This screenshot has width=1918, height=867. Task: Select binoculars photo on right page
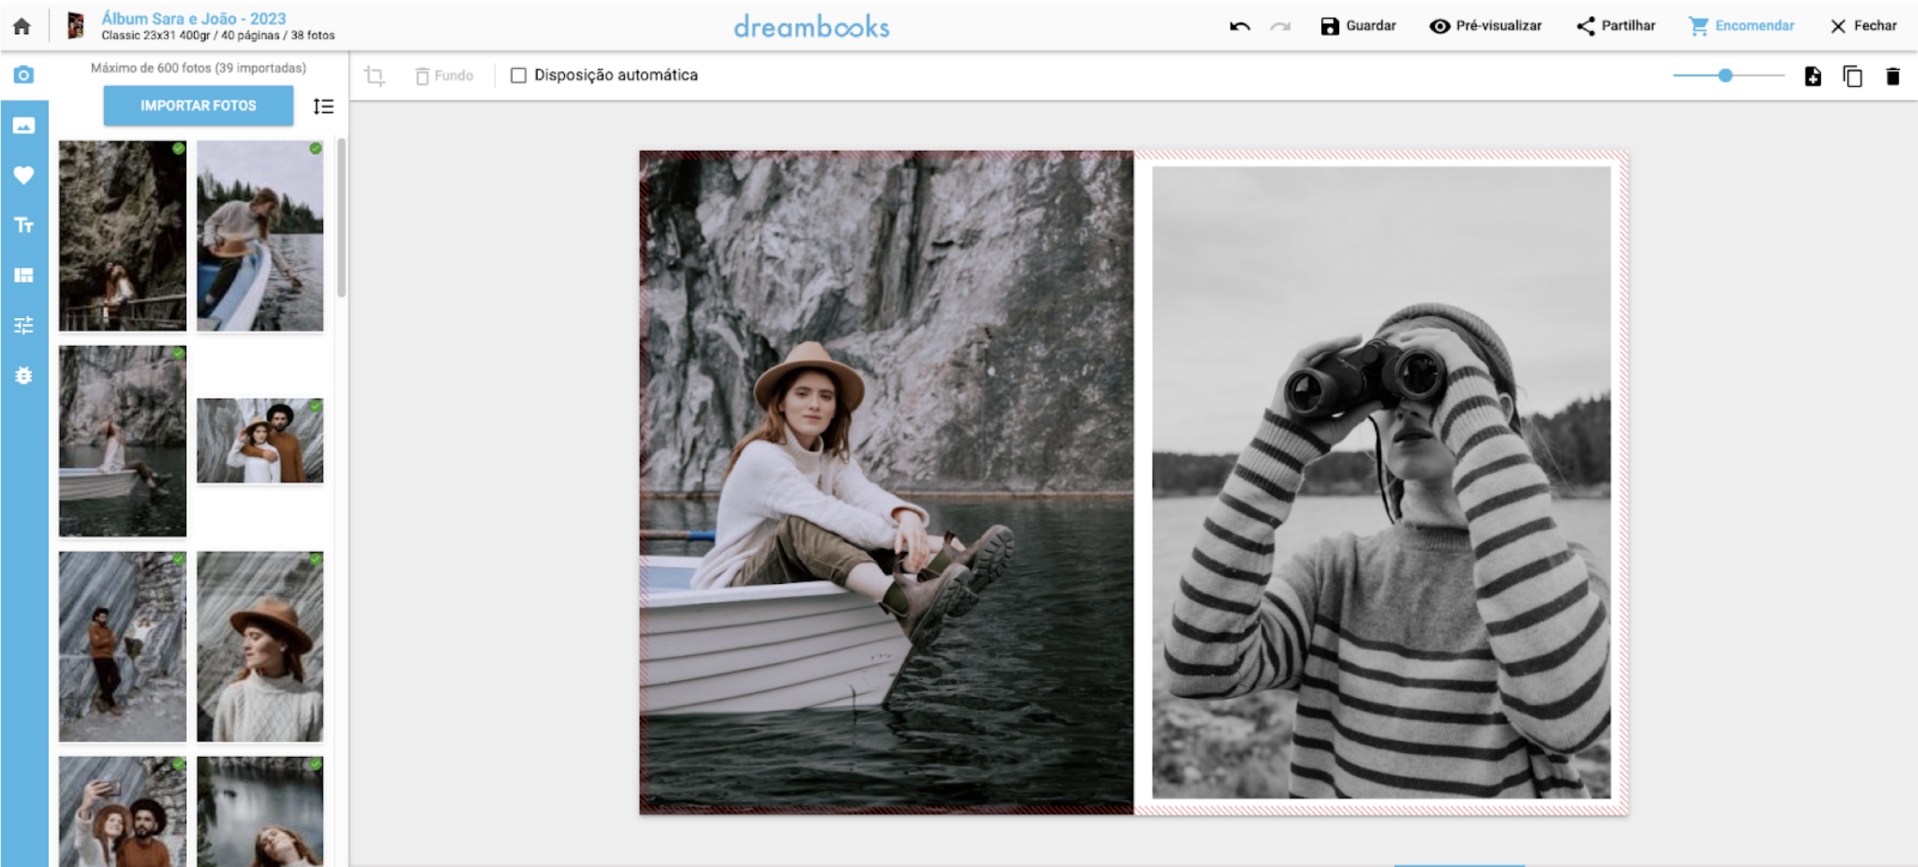point(1381,482)
